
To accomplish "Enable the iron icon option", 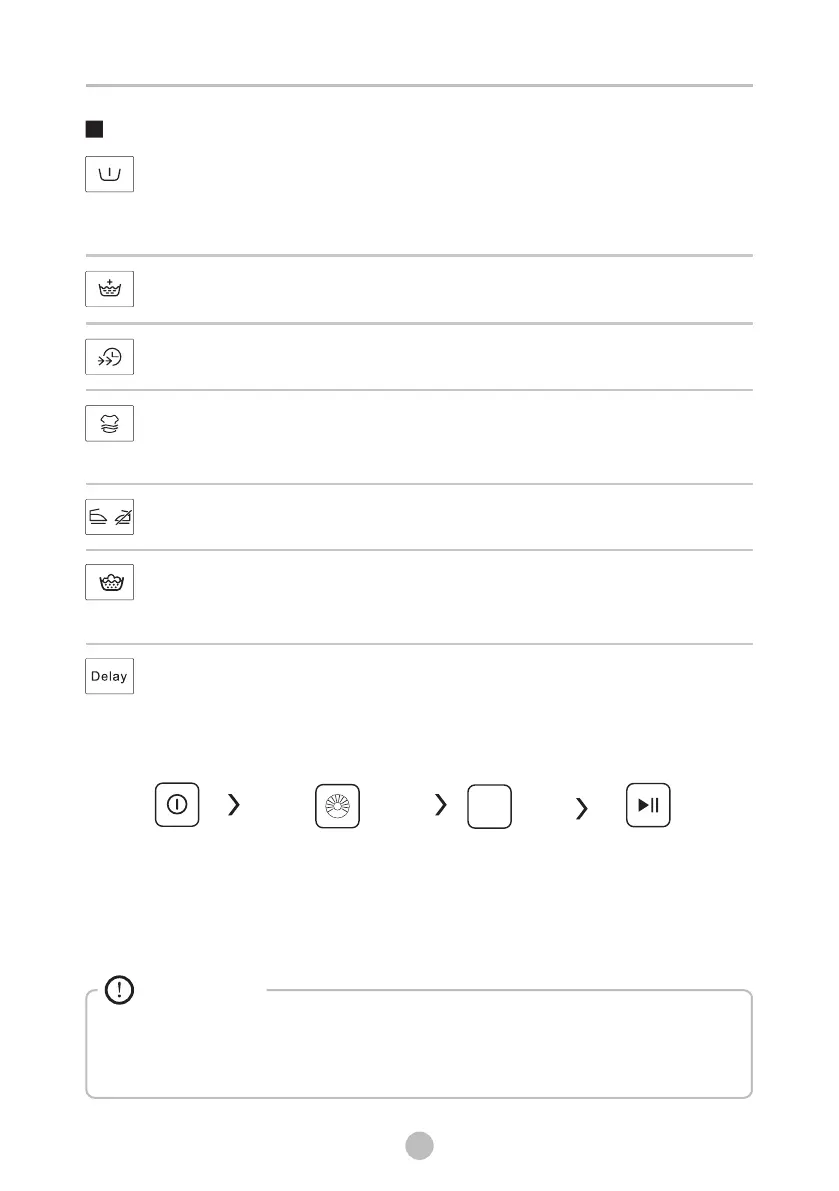I will [98, 519].
